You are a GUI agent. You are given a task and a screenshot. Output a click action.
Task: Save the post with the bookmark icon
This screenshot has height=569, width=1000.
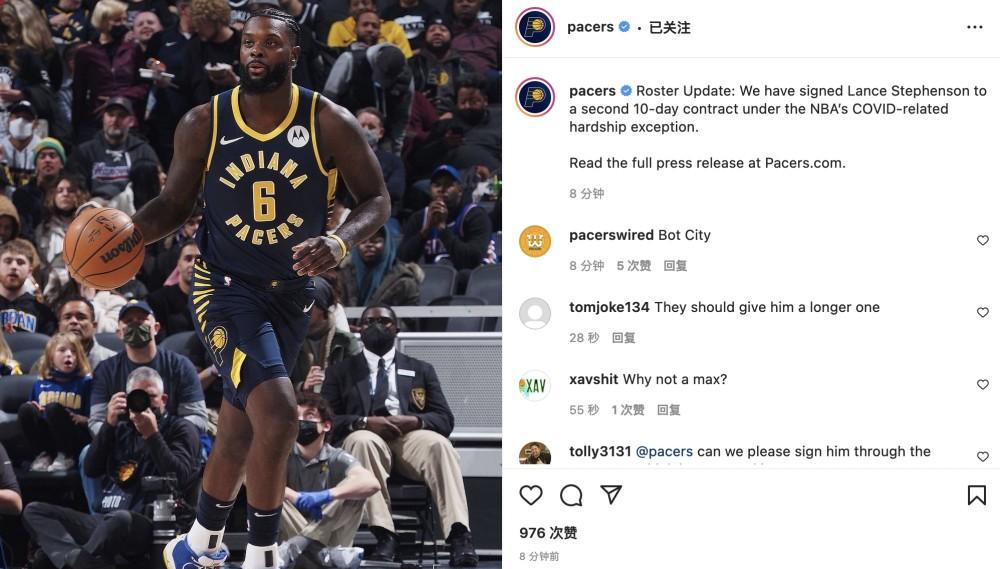[x=976, y=495]
